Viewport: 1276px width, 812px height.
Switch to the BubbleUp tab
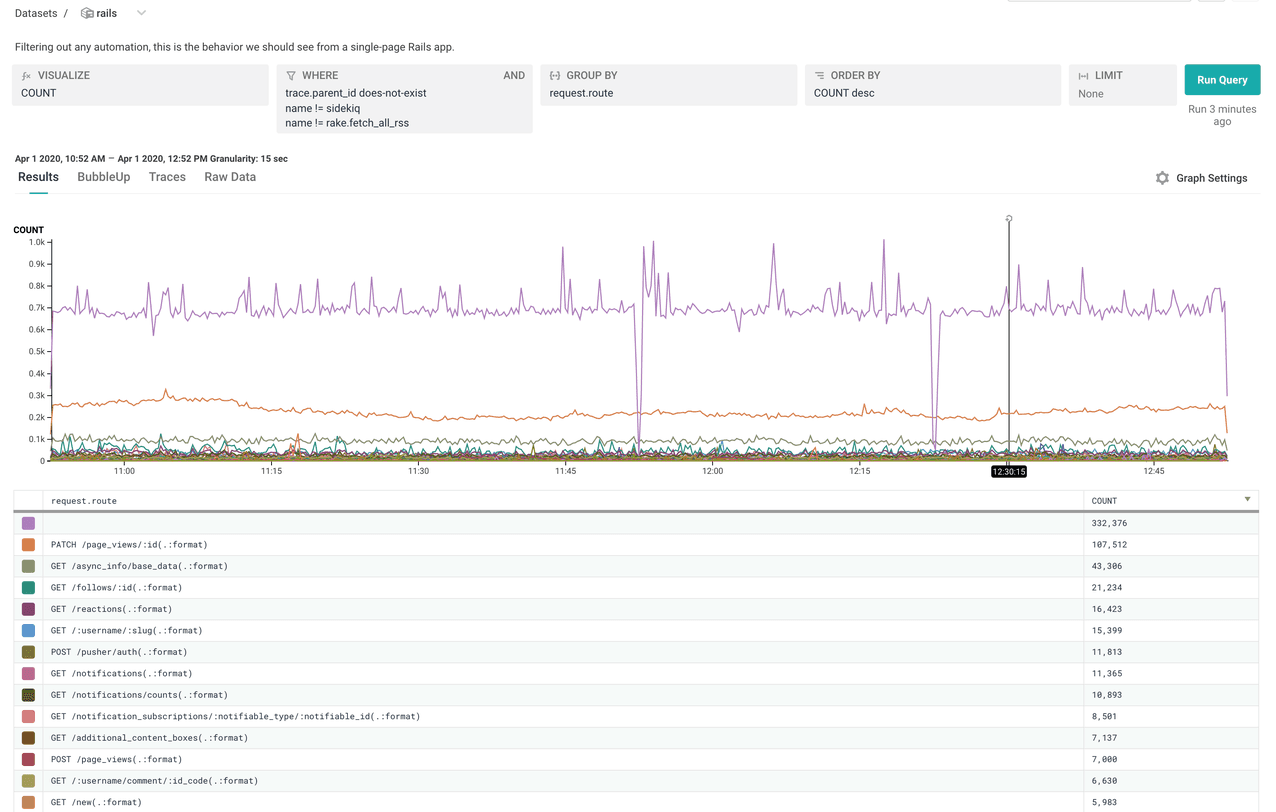(103, 177)
